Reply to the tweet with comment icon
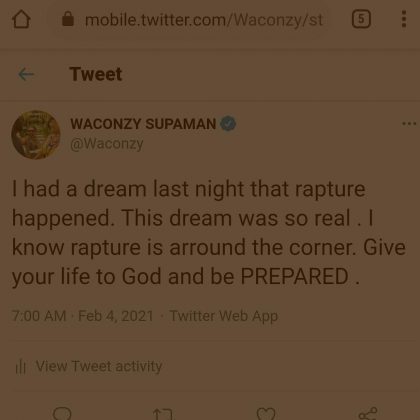The height and width of the screenshot is (420, 420). coord(62,413)
